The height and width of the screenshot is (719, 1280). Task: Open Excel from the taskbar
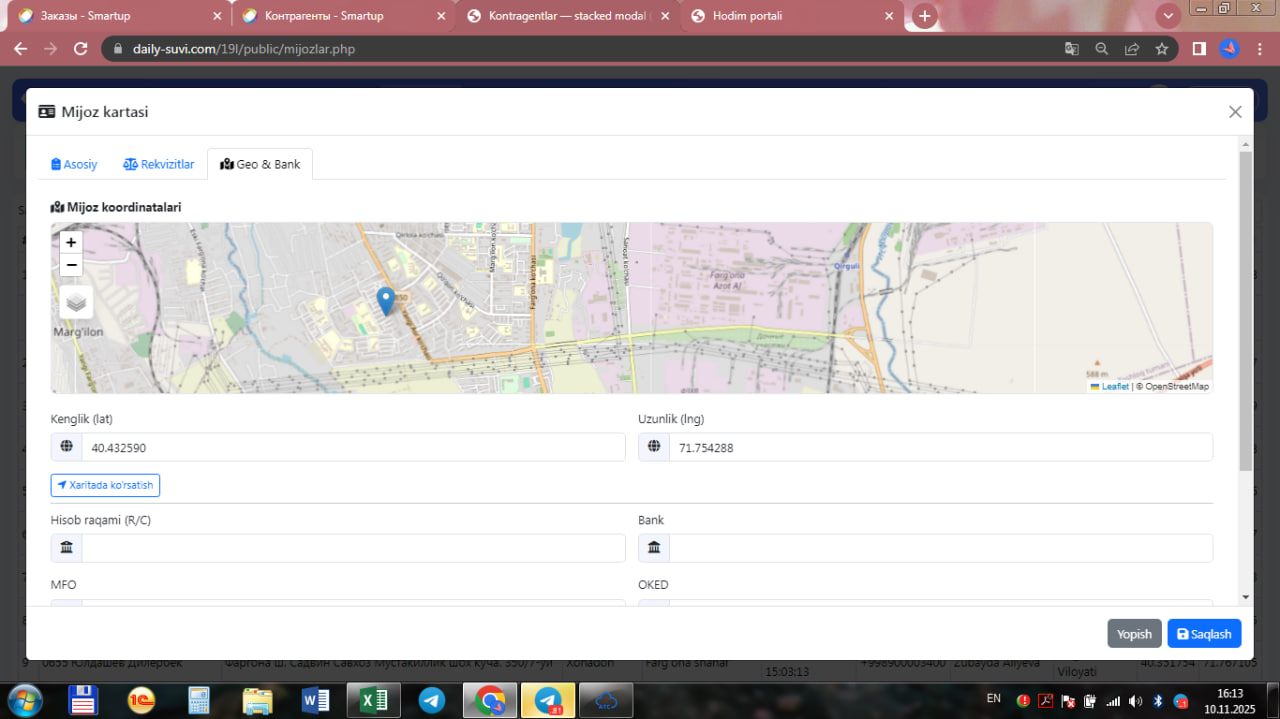pyautogui.click(x=373, y=700)
